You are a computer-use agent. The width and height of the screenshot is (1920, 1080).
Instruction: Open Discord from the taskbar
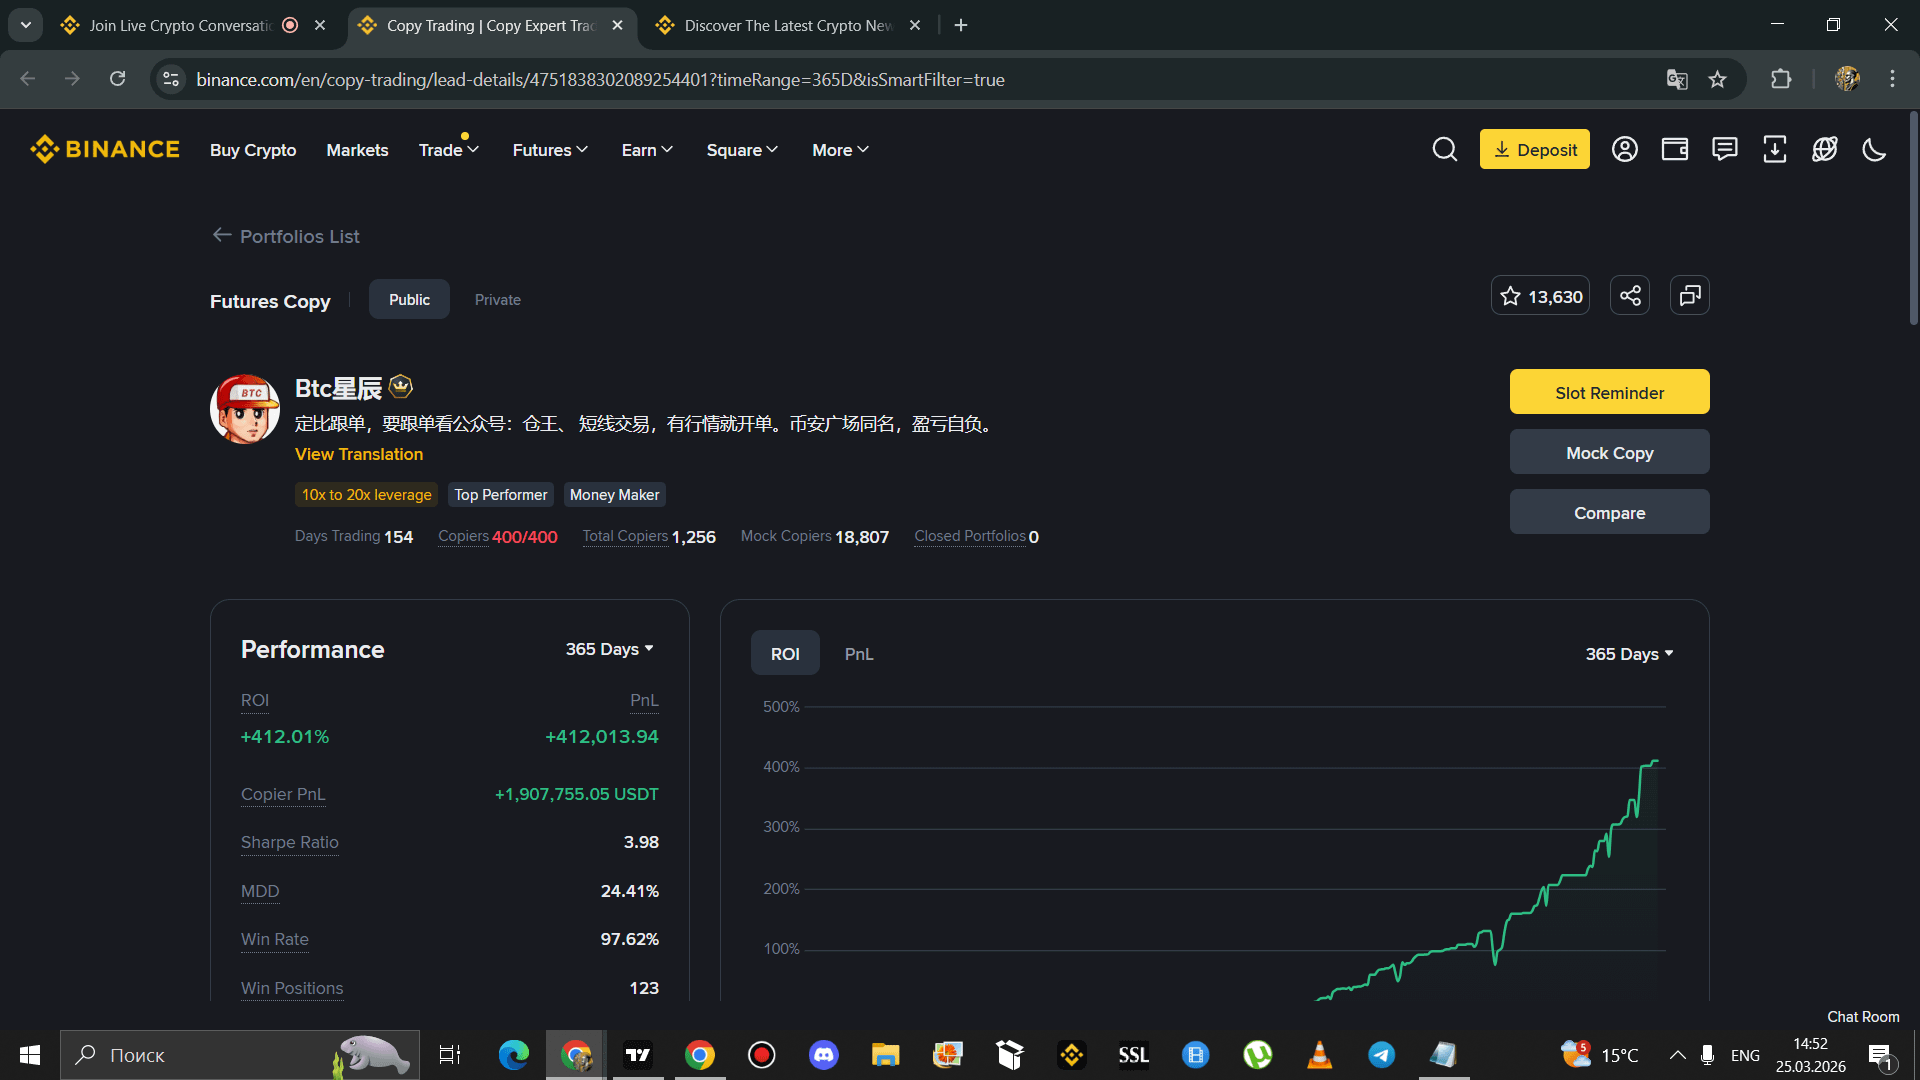[x=824, y=1055]
